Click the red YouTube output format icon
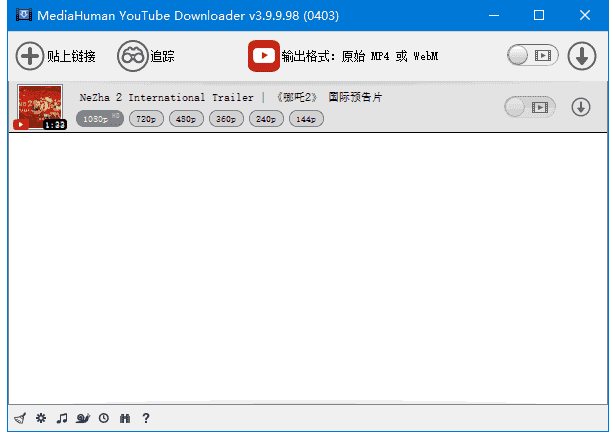Image resolution: width=616 pixels, height=439 pixels. [263, 56]
